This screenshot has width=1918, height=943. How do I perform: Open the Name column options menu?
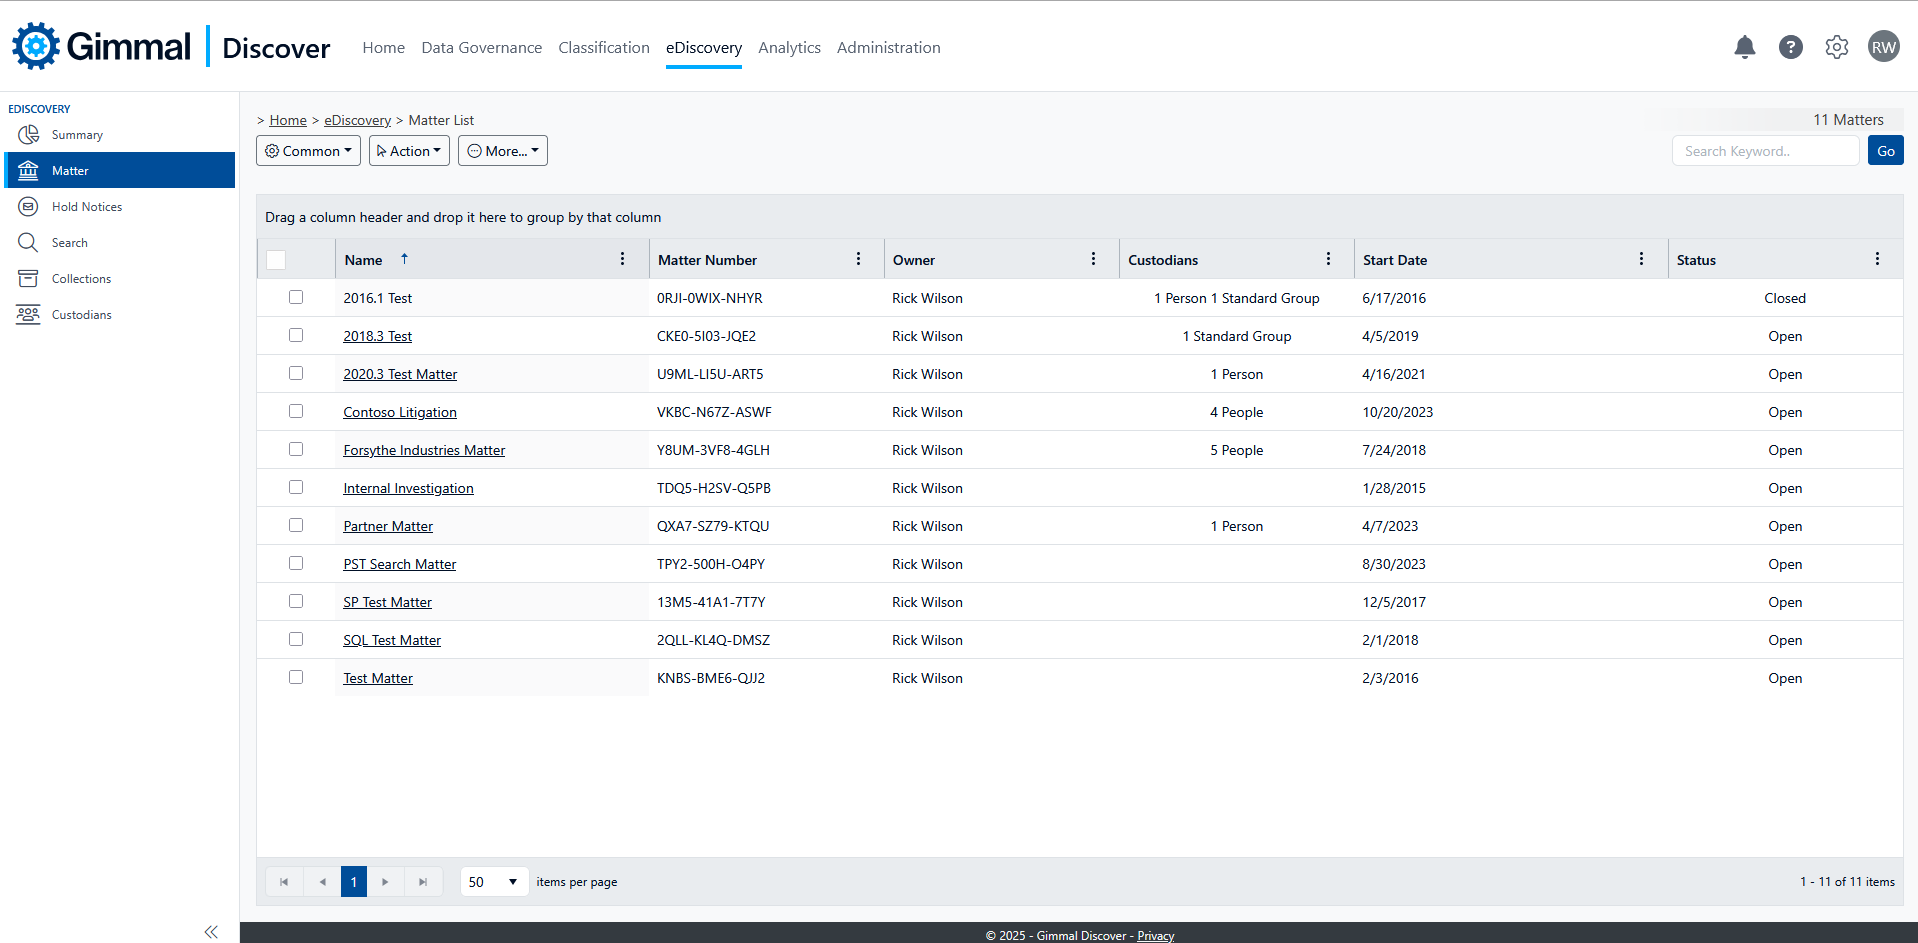coord(622,259)
